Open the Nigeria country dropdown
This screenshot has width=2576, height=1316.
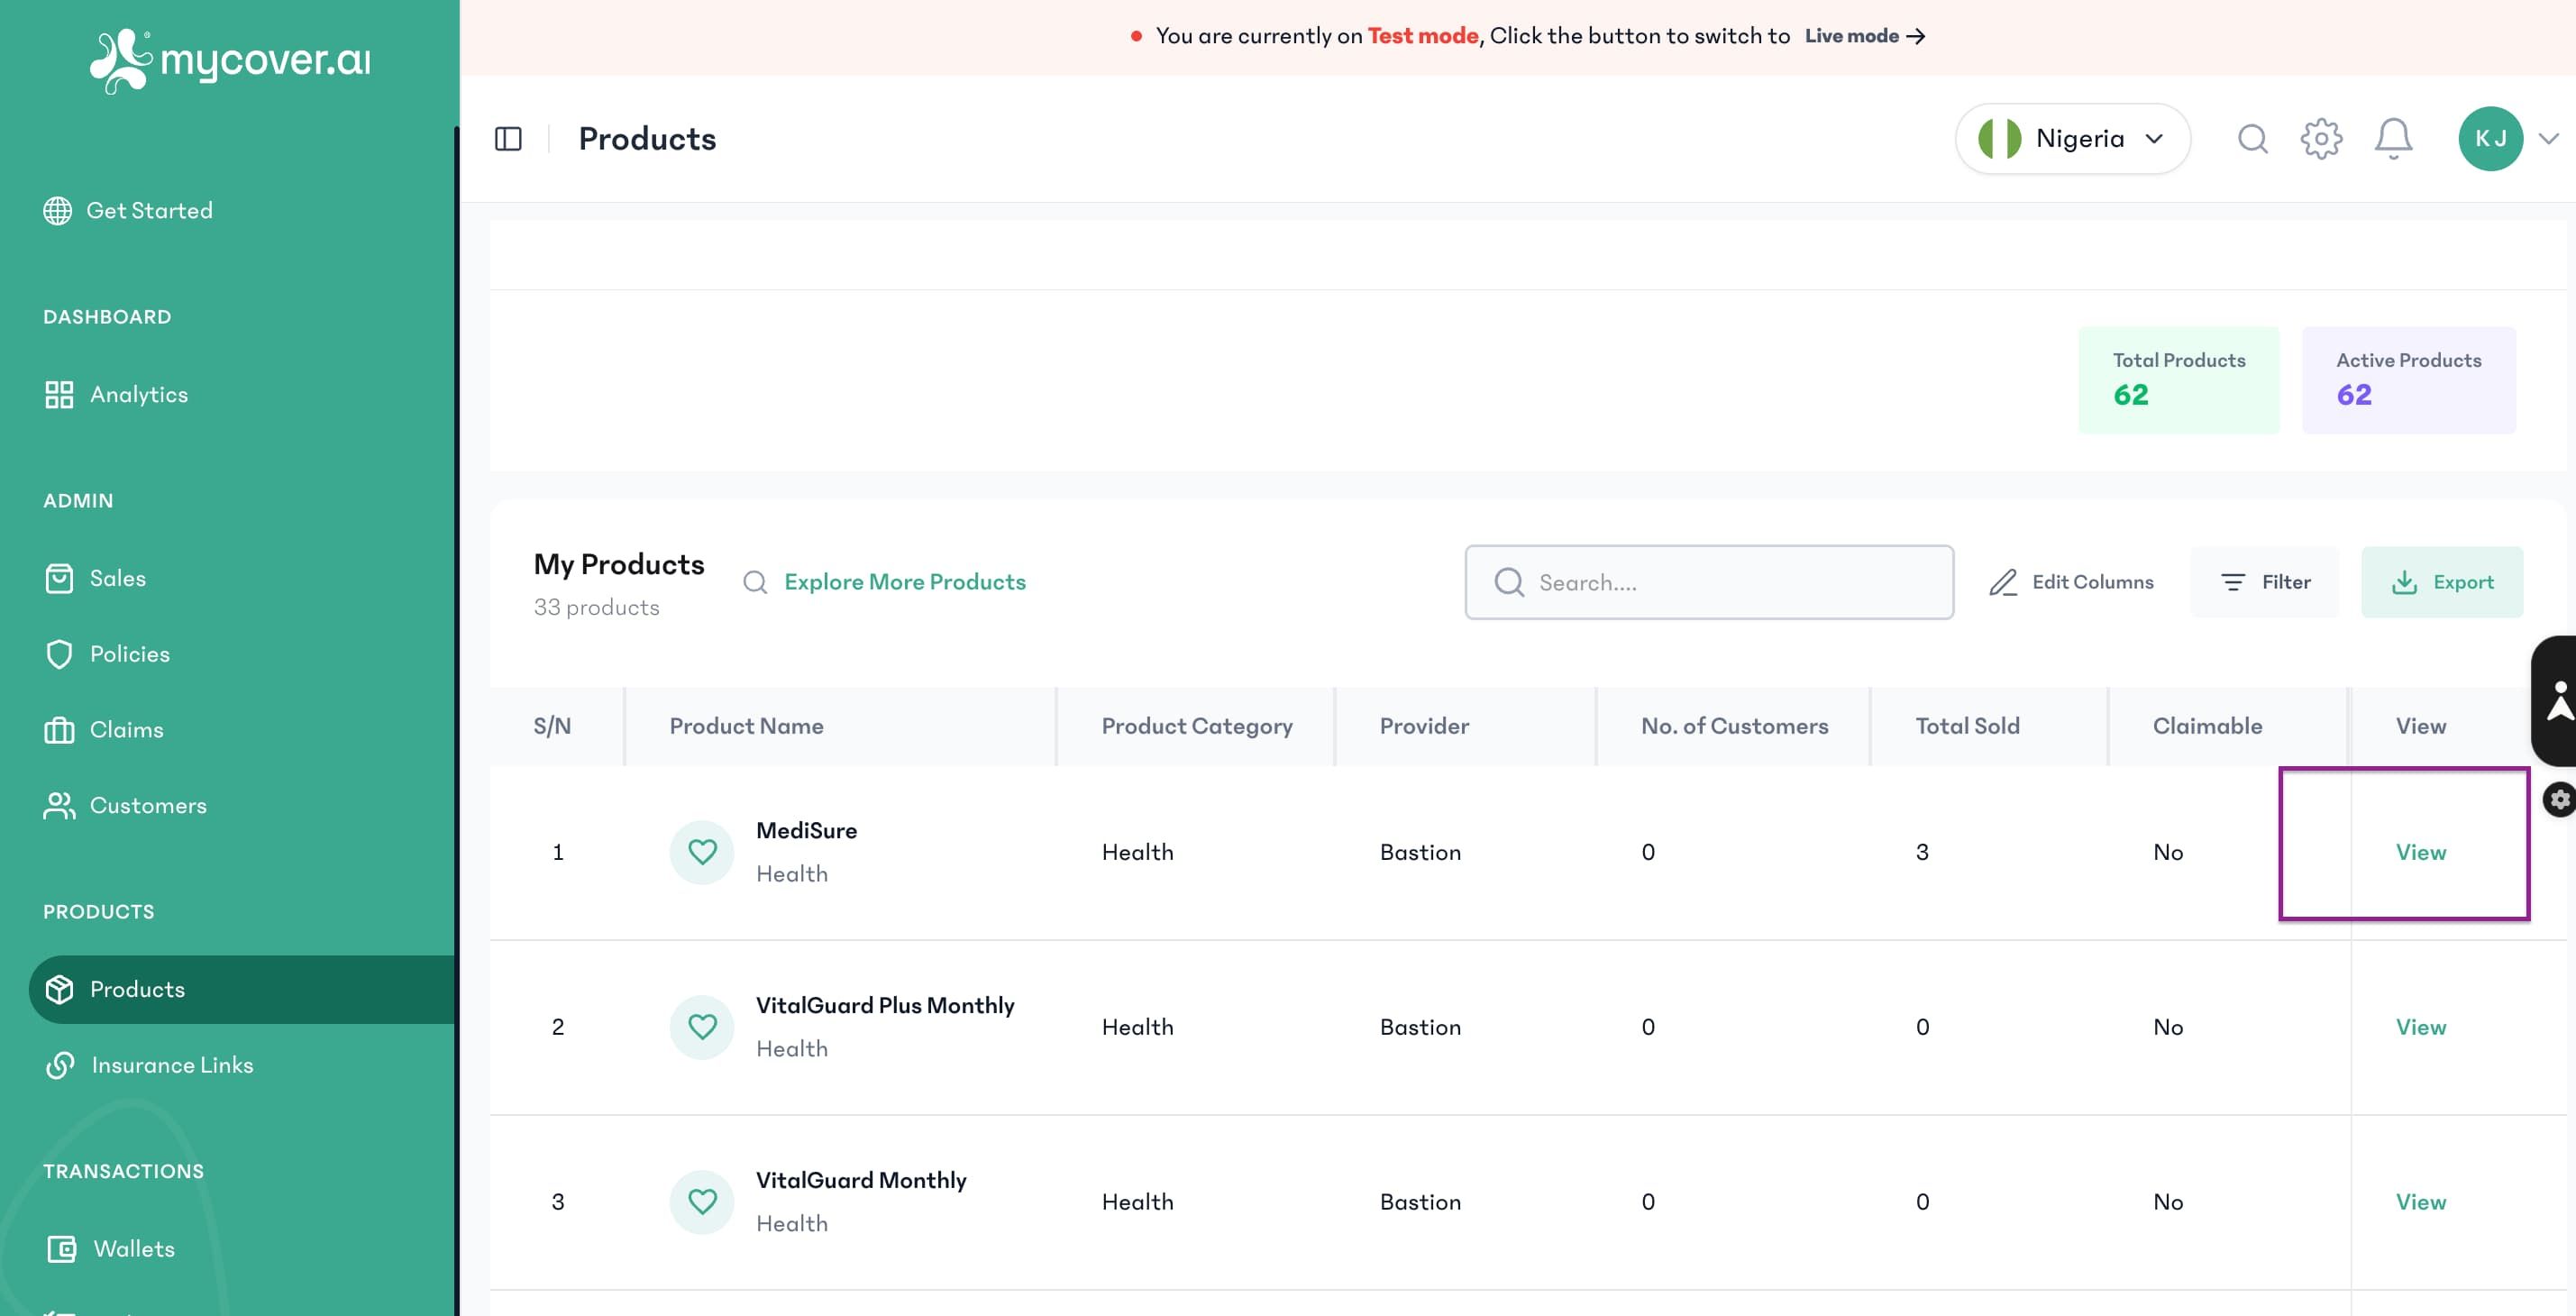2072,138
